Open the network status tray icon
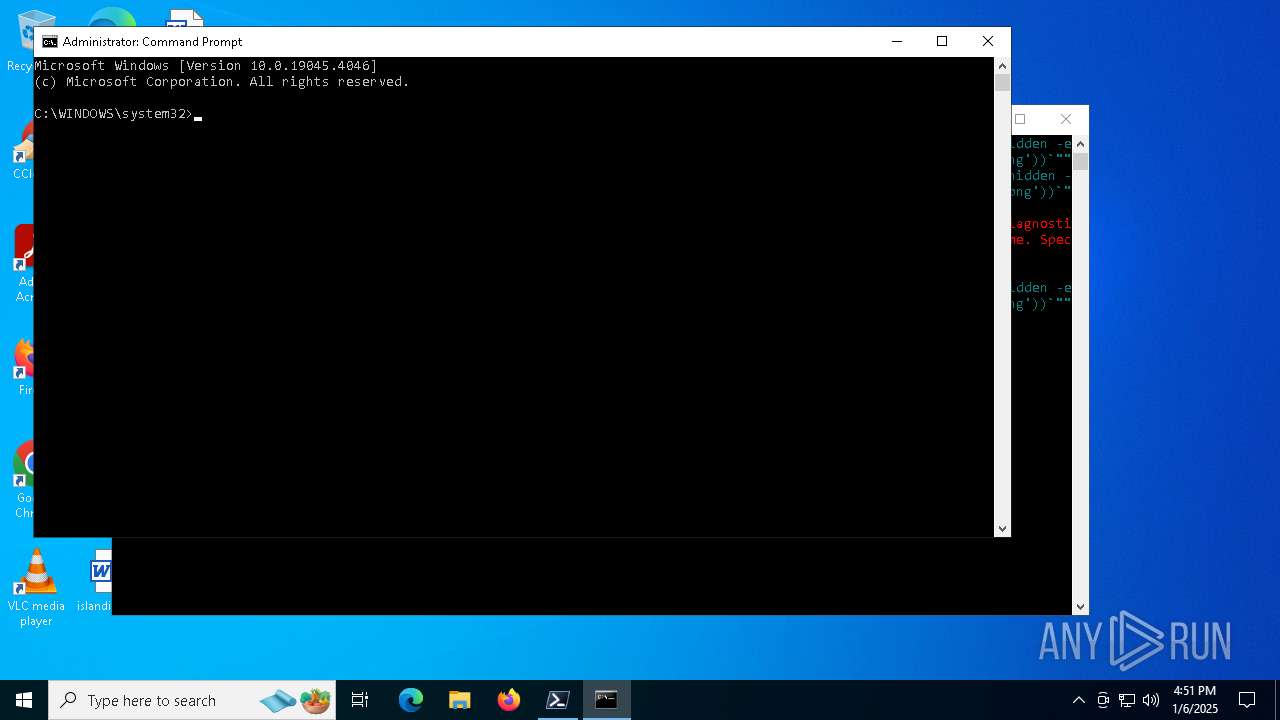The image size is (1280, 720). 1127,700
